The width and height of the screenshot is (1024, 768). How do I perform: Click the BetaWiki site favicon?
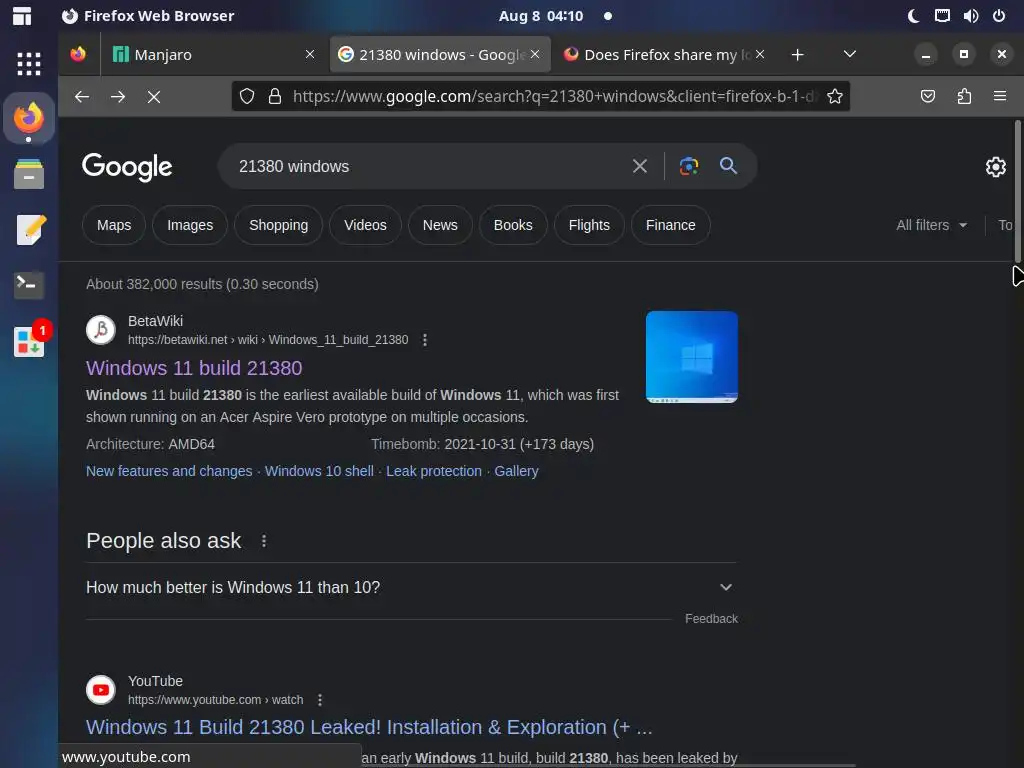(x=101, y=330)
